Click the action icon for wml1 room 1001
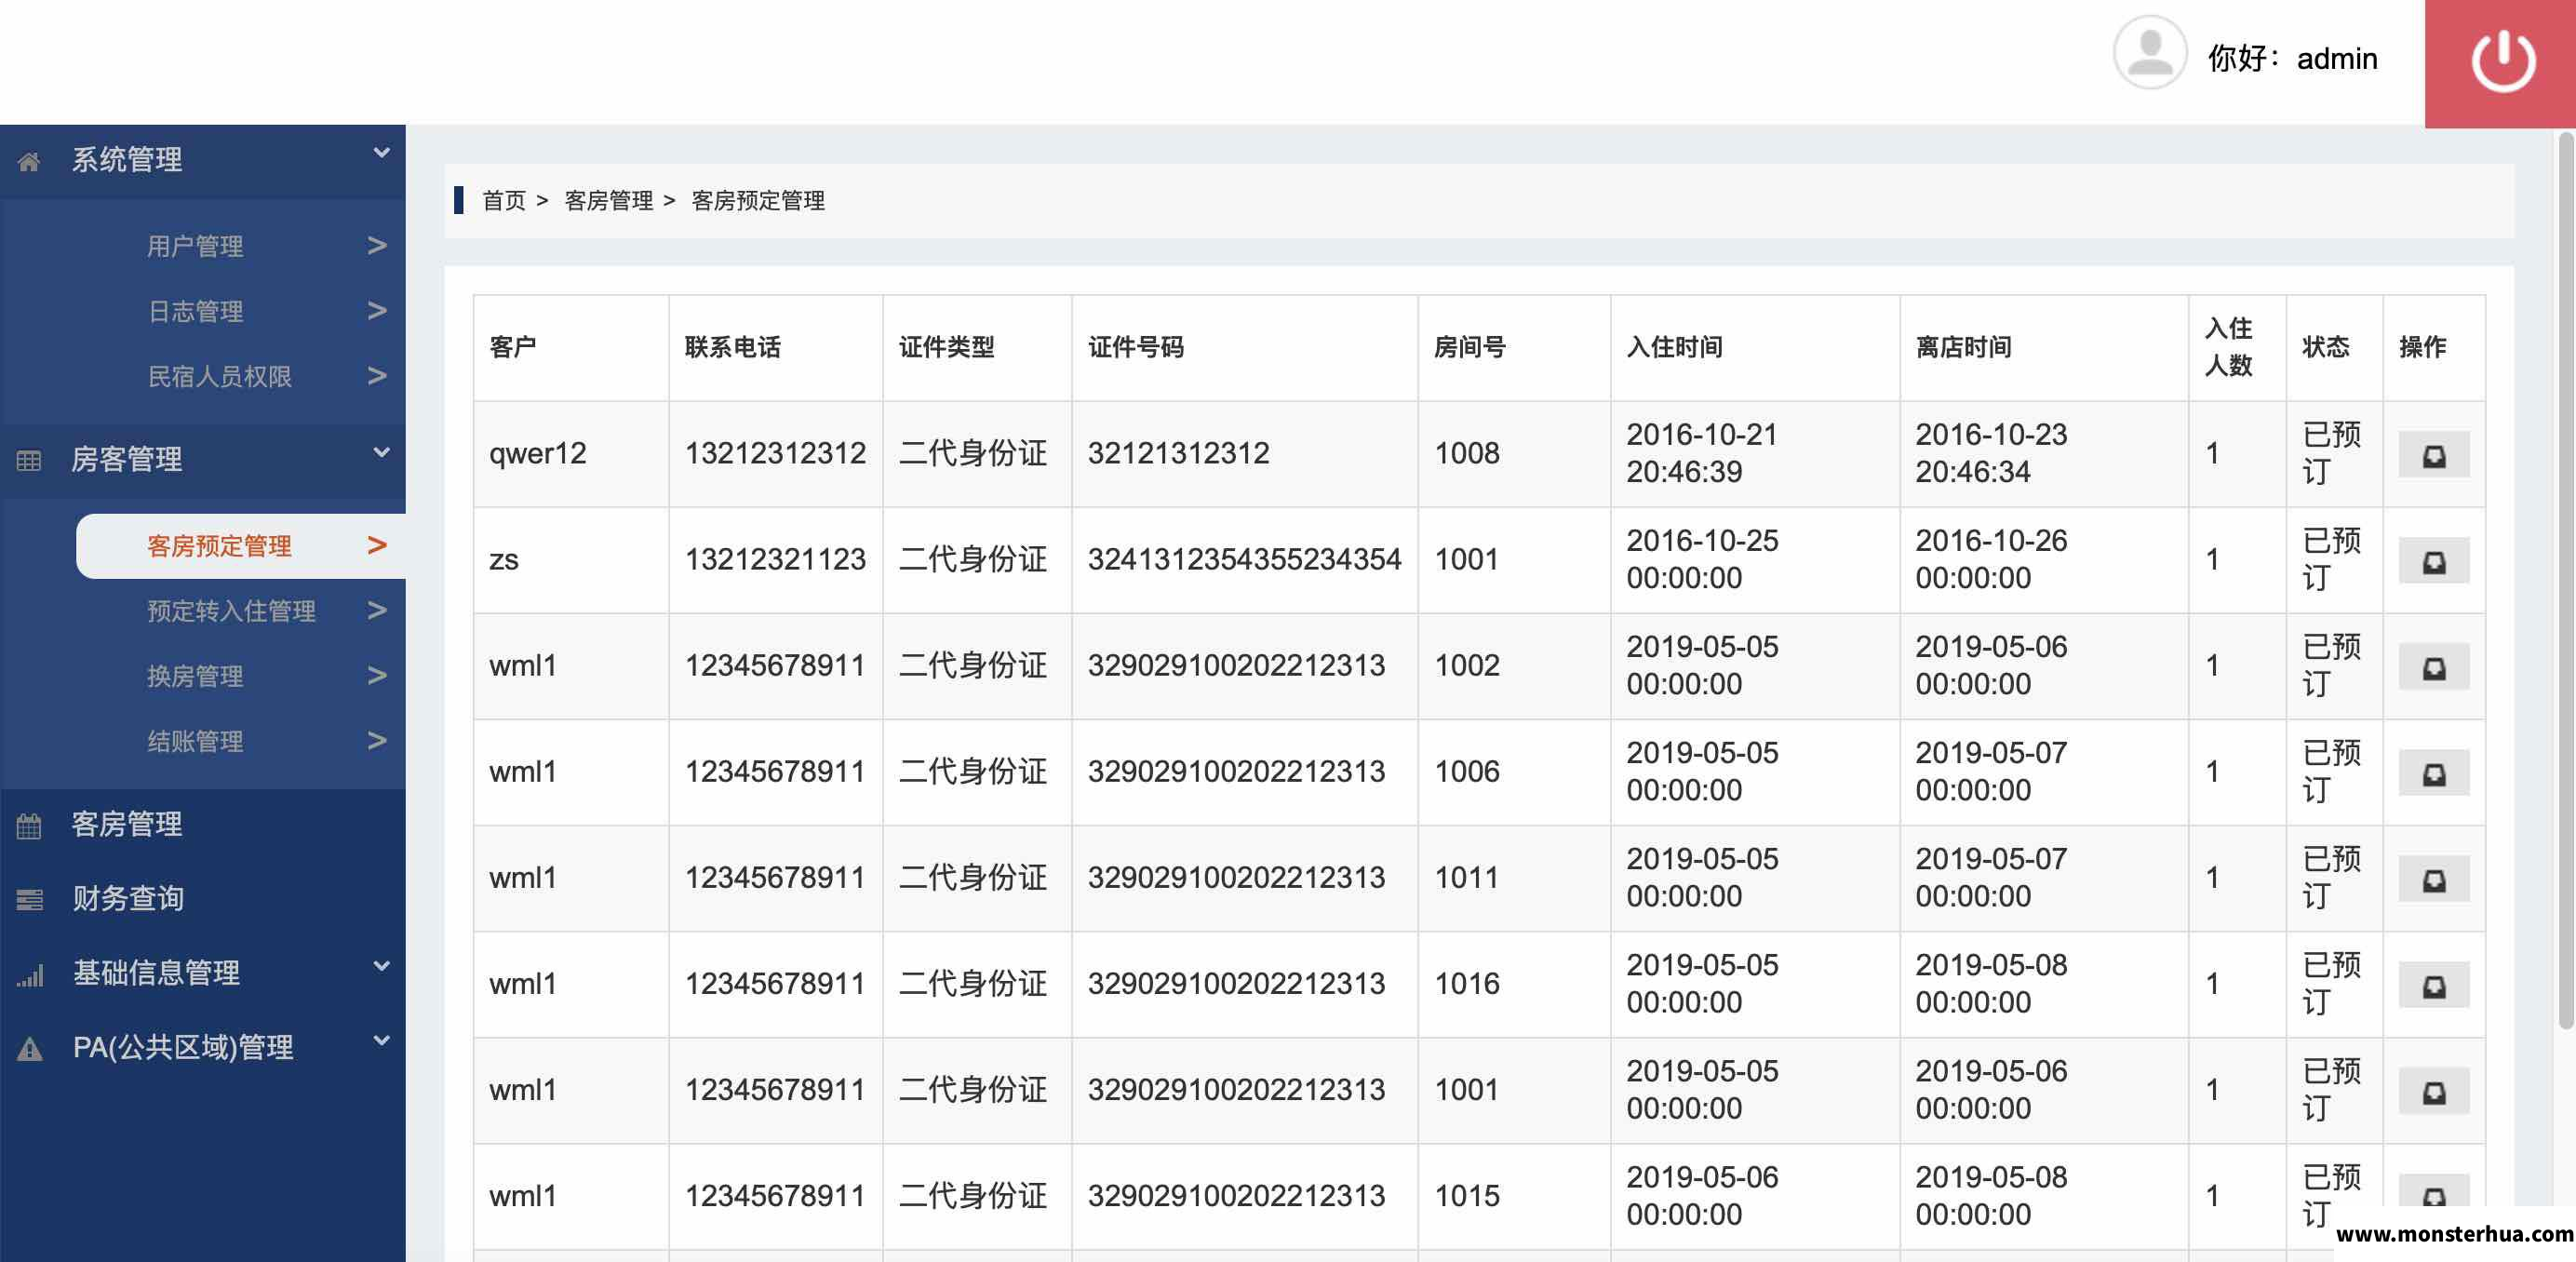The height and width of the screenshot is (1262, 2576). pos(2433,1092)
